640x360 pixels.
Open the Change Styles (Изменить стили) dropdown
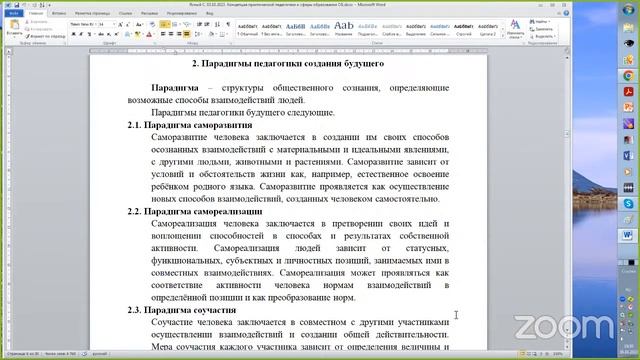pos(516,29)
